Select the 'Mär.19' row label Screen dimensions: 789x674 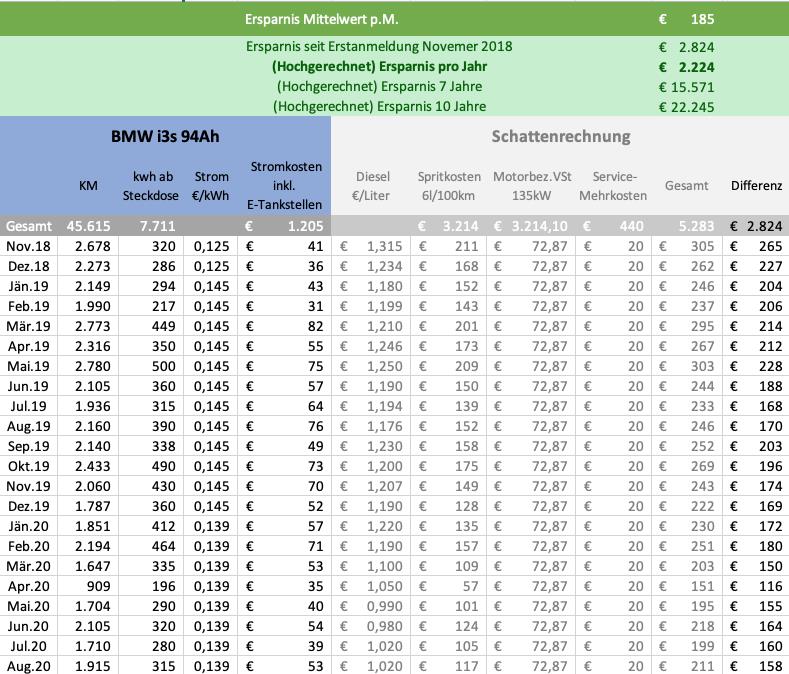(28, 326)
